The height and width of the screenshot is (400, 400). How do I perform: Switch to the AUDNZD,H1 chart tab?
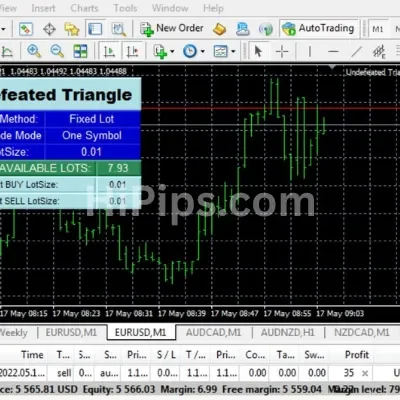pyautogui.click(x=287, y=332)
